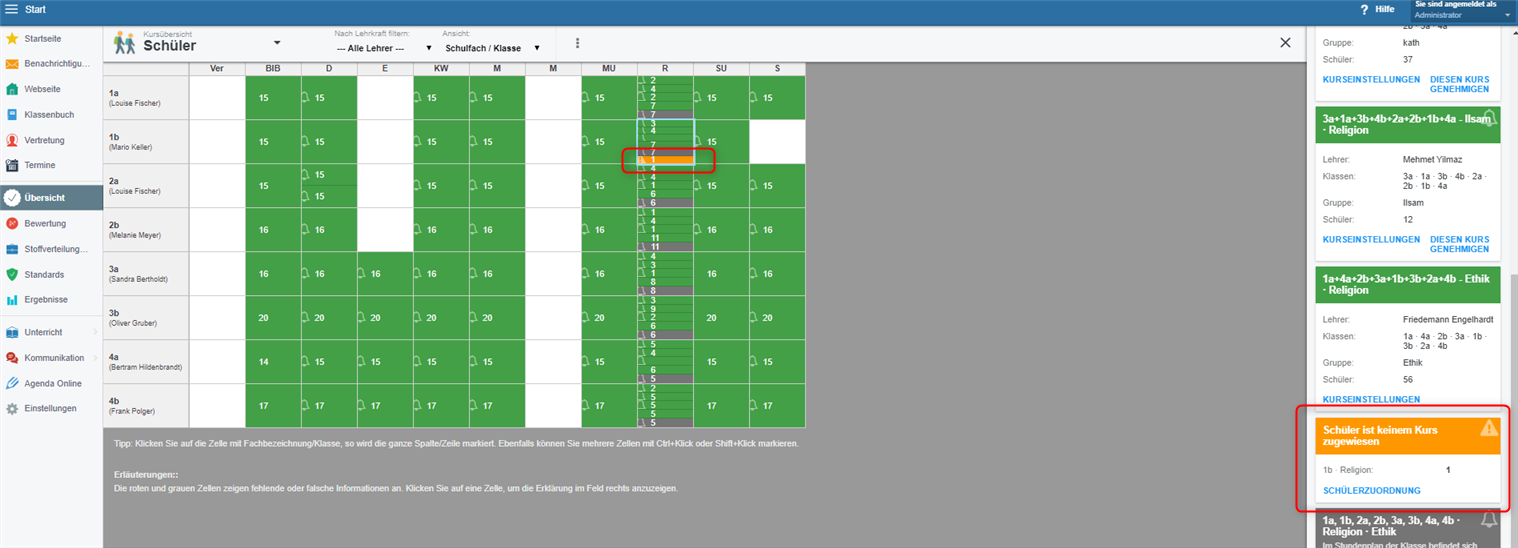The width and height of the screenshot is (1518, 548).
Task: Open Klassenbuch in sidebar
Action: pyautogui.click(x=51, y=115)
